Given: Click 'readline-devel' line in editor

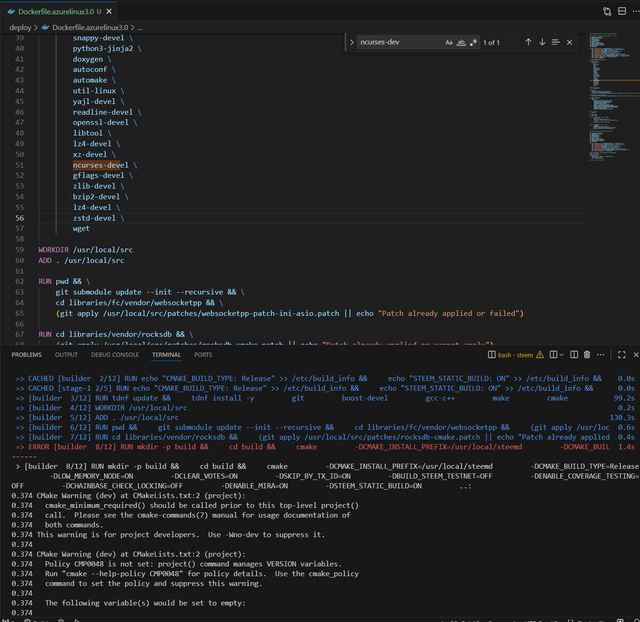Looking at the screenshot, I should (x=107, y=112).
